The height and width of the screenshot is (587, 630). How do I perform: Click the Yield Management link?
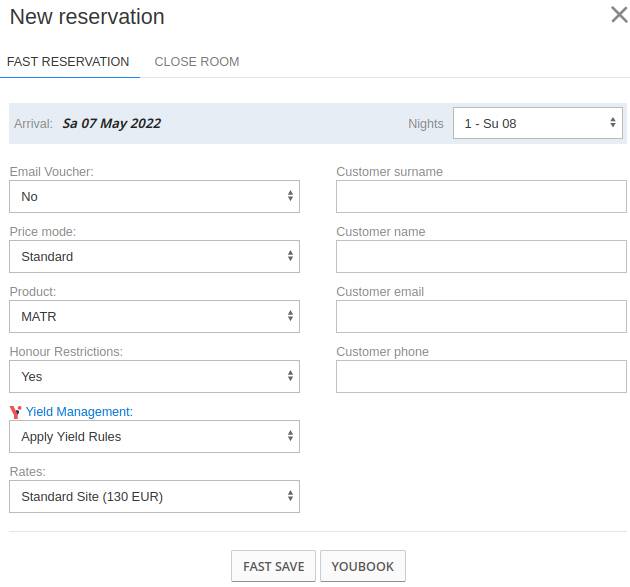point(79,411)
